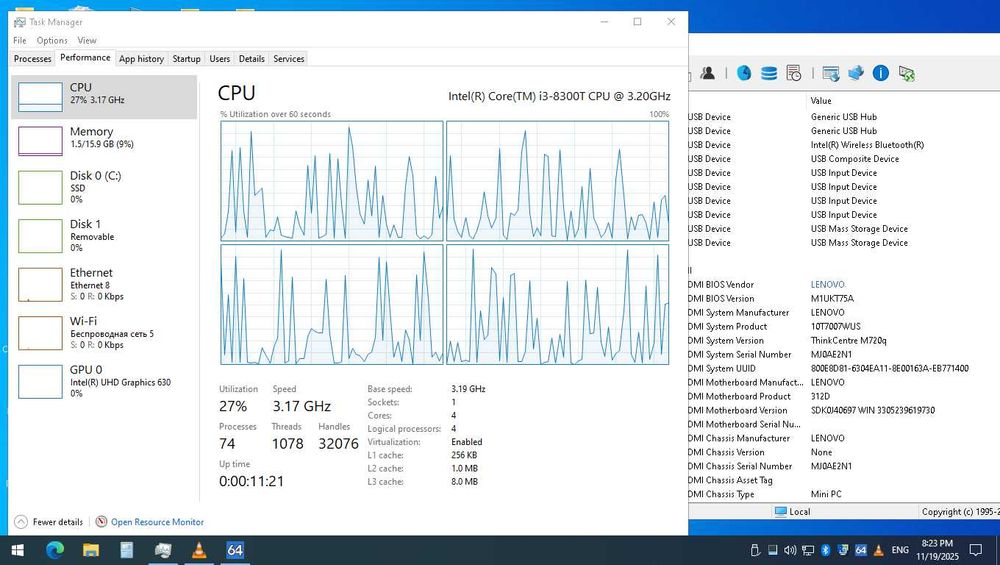Click the Local status bar entry in AIDA64
The image size is (1000, 565).
point(792,511)
